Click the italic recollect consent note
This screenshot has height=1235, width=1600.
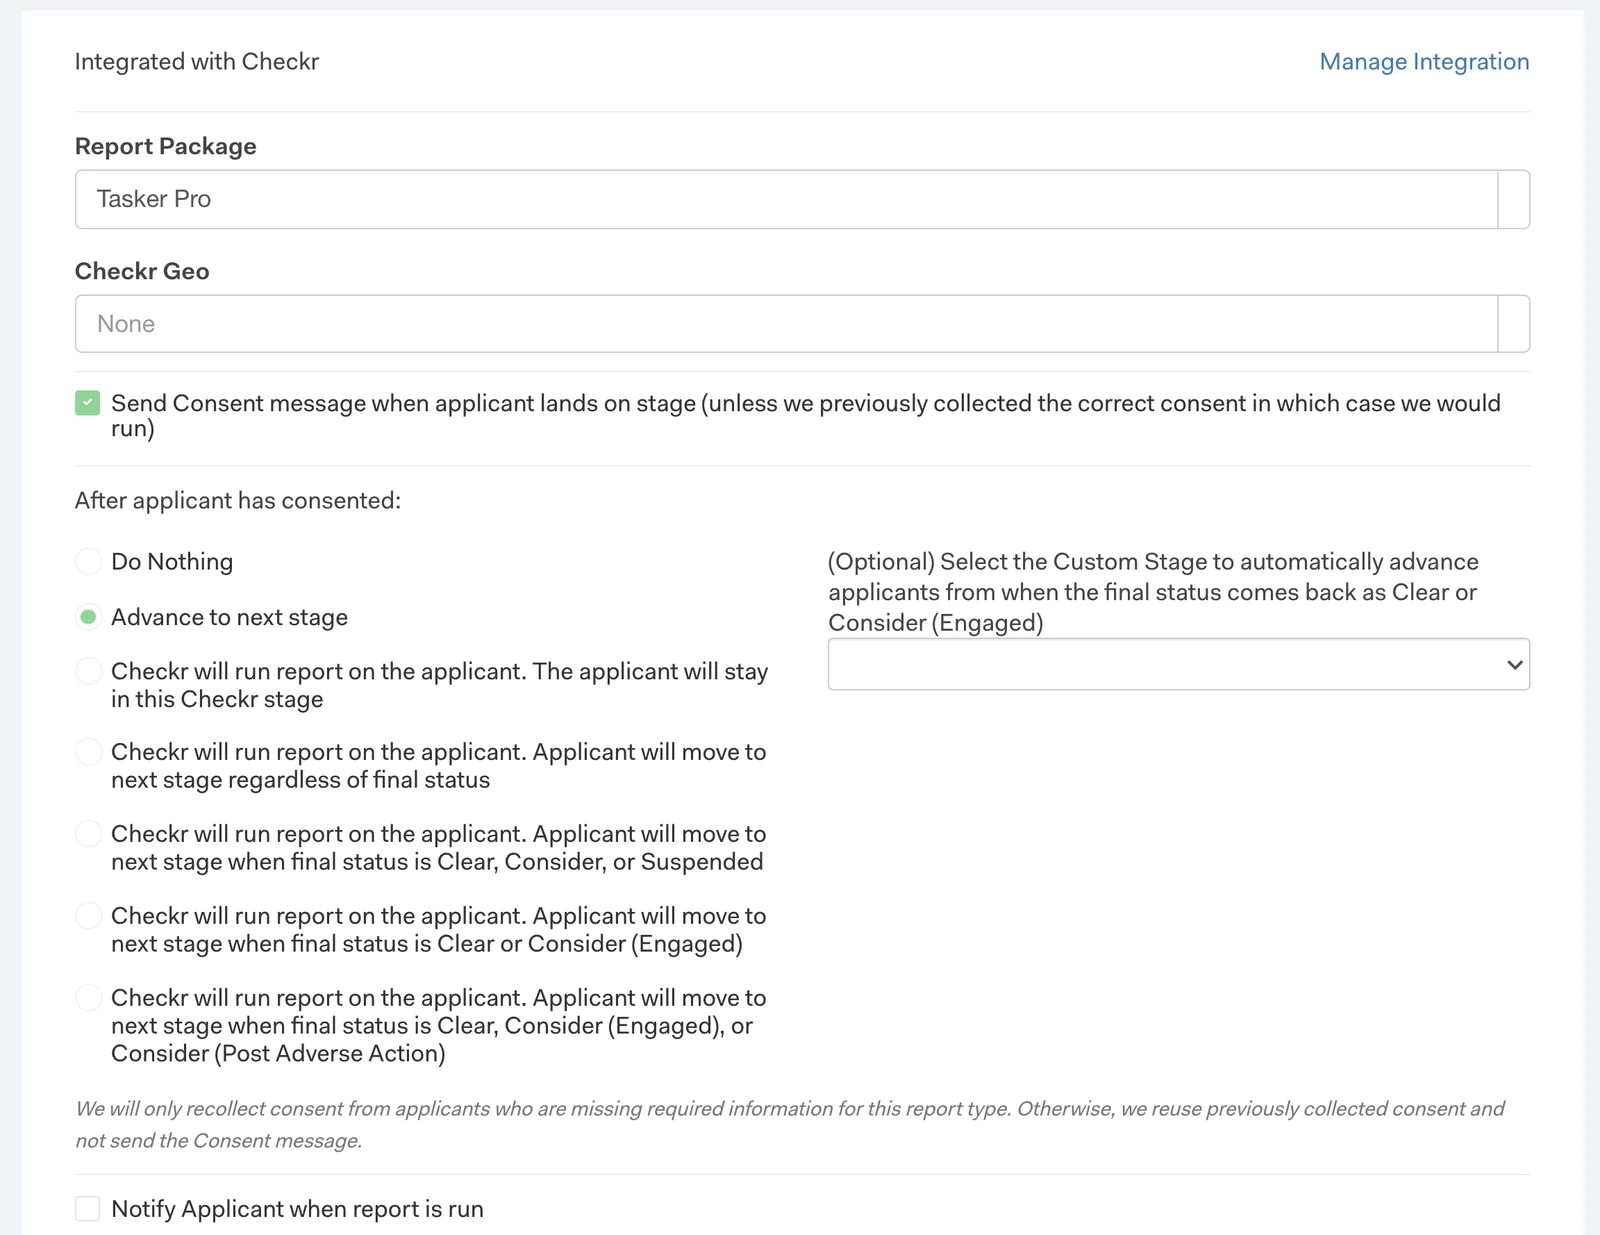(790, 1124)
